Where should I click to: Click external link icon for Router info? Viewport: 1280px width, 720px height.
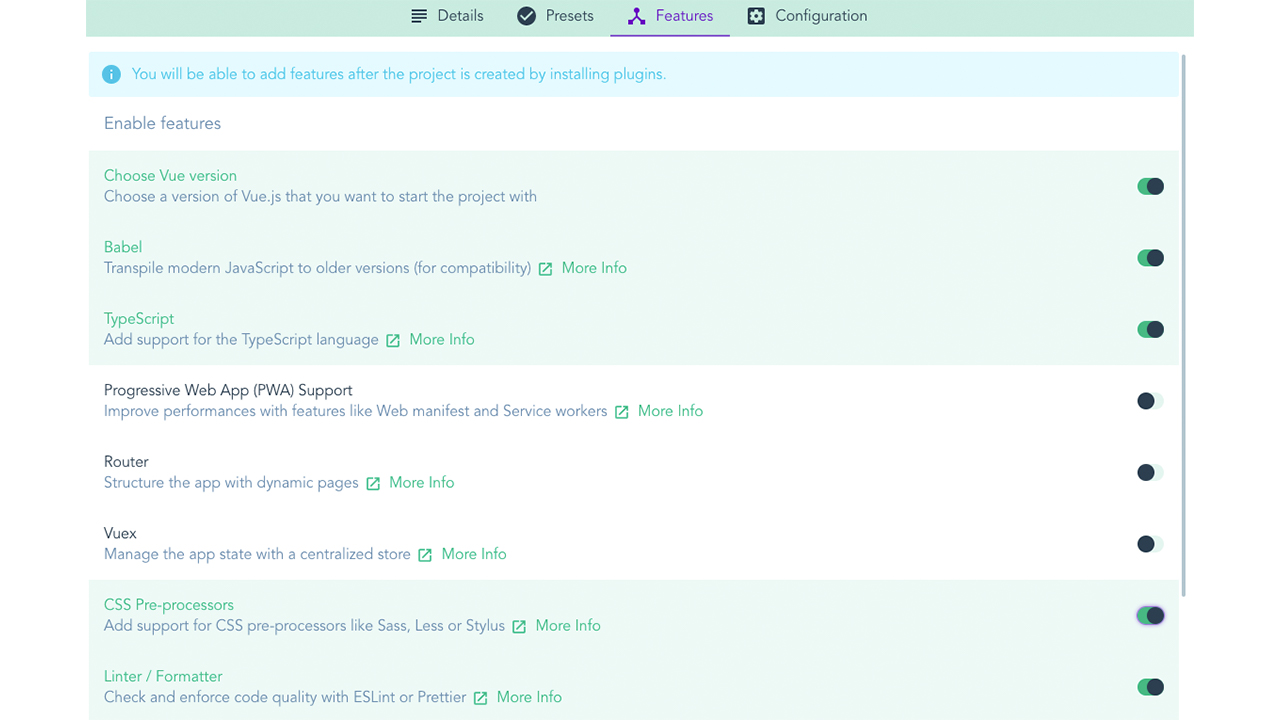(x=373, y=483)
